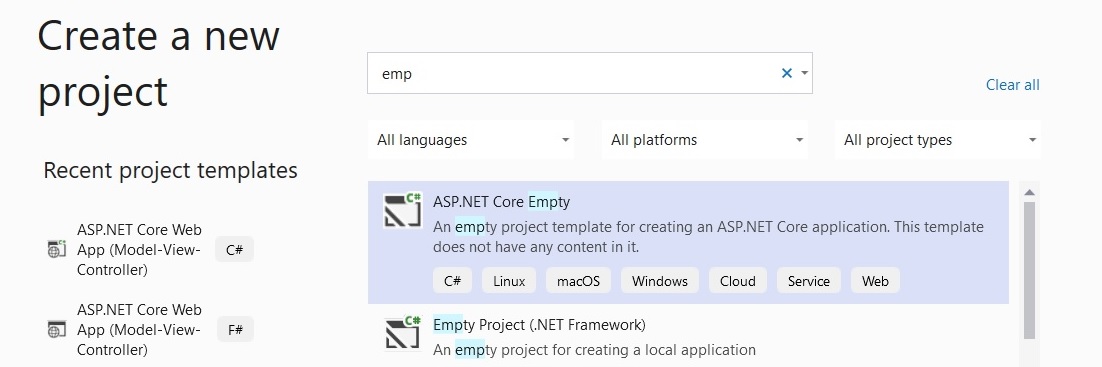Click the Linux tag on ASP.NET Core Empty
This screenshot has height=367, width=1102.
tap(509, 281)
